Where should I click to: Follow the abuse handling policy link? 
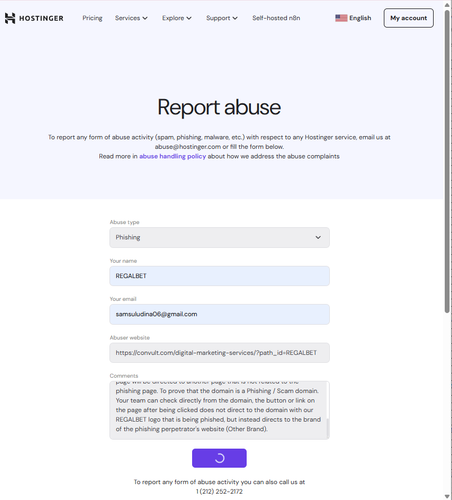tap(172, 156)
